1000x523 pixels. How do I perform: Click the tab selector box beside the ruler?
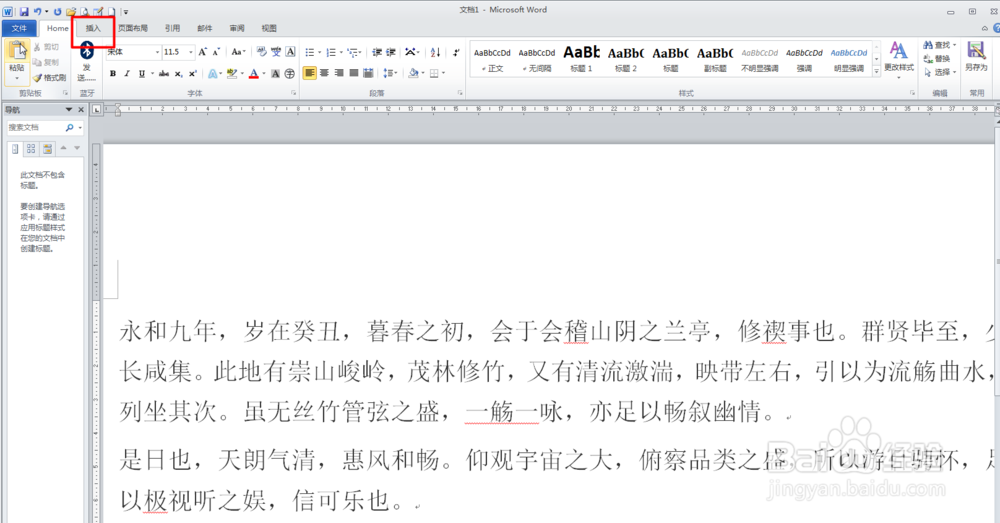point(96,110)
